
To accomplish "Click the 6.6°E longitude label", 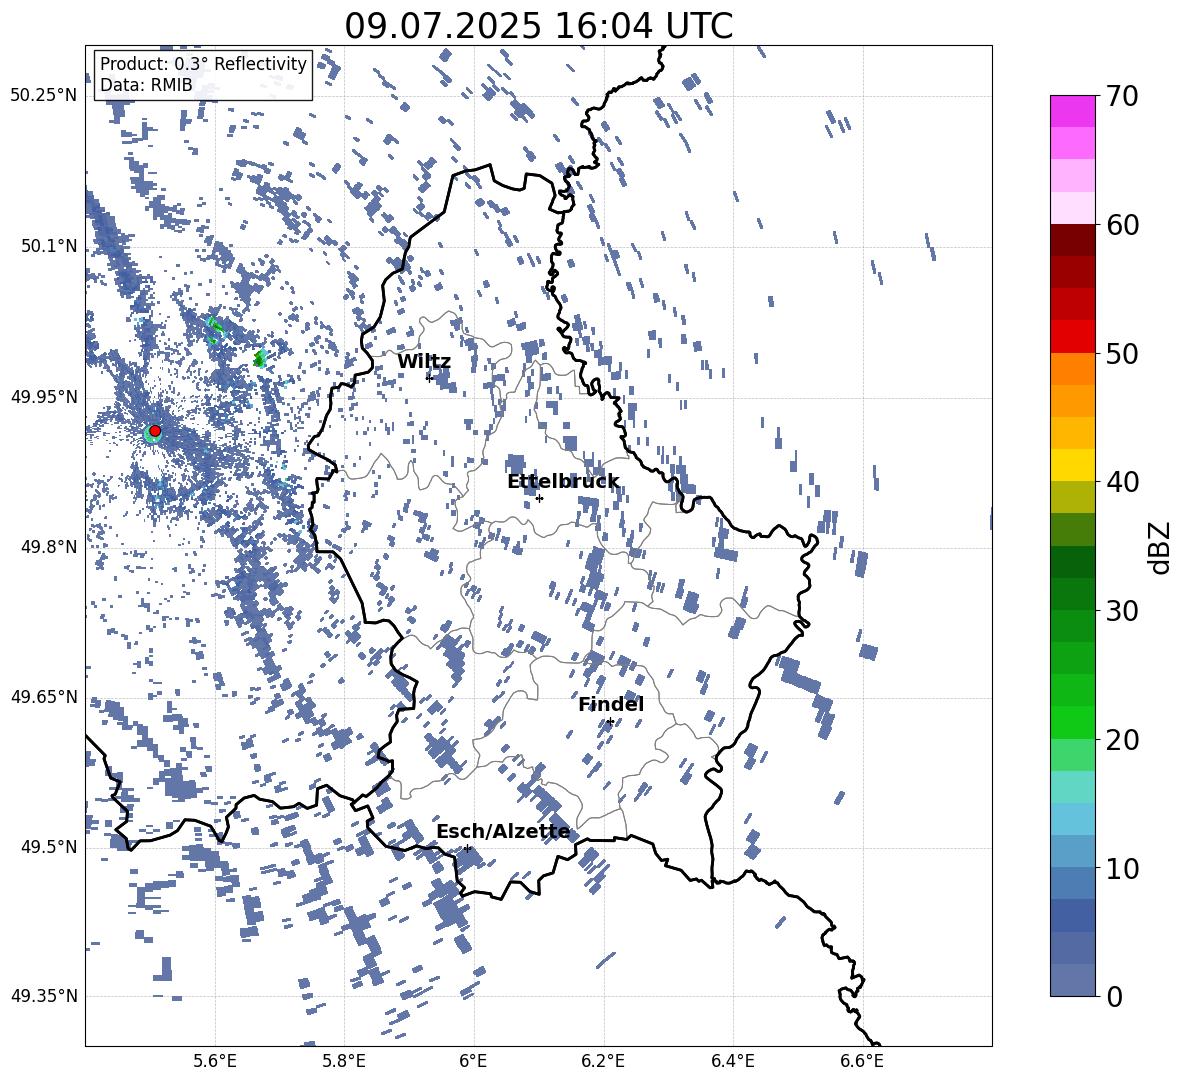I will coord(862,1061).
